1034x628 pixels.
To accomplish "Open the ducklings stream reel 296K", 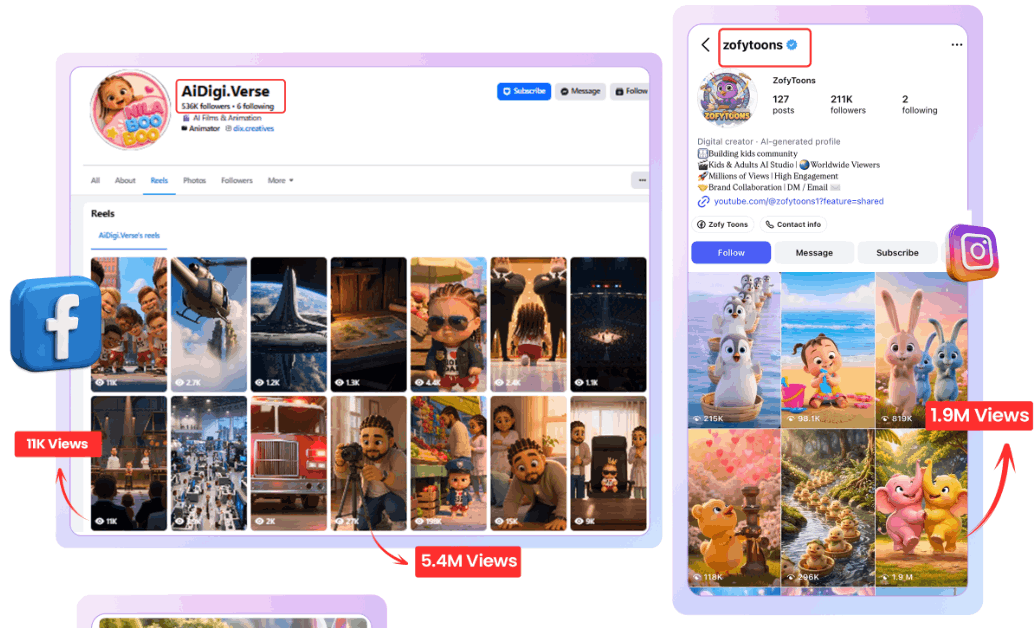I will click(x=828, y=507).
